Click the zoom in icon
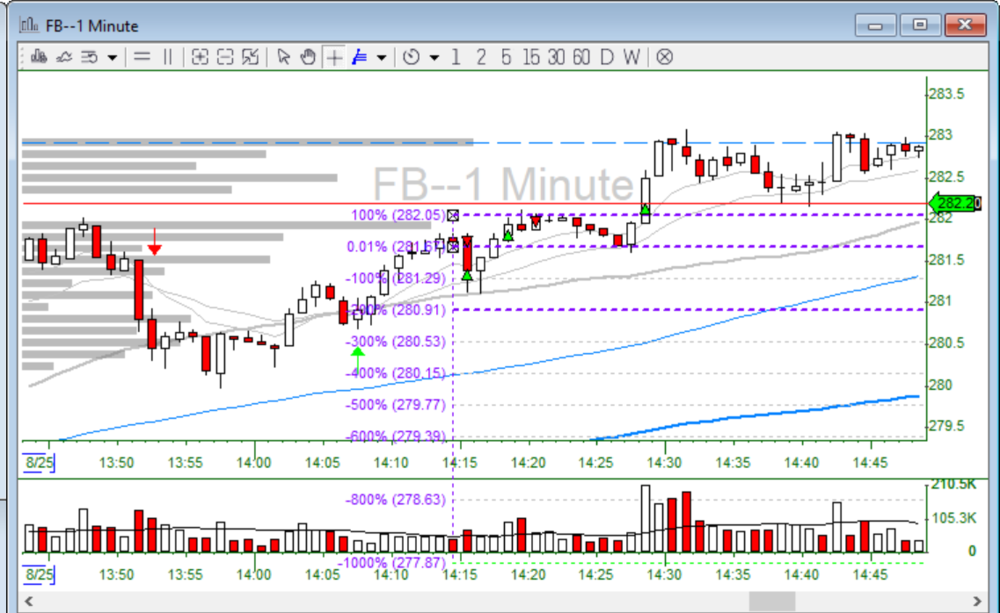 tap(200, 57)
